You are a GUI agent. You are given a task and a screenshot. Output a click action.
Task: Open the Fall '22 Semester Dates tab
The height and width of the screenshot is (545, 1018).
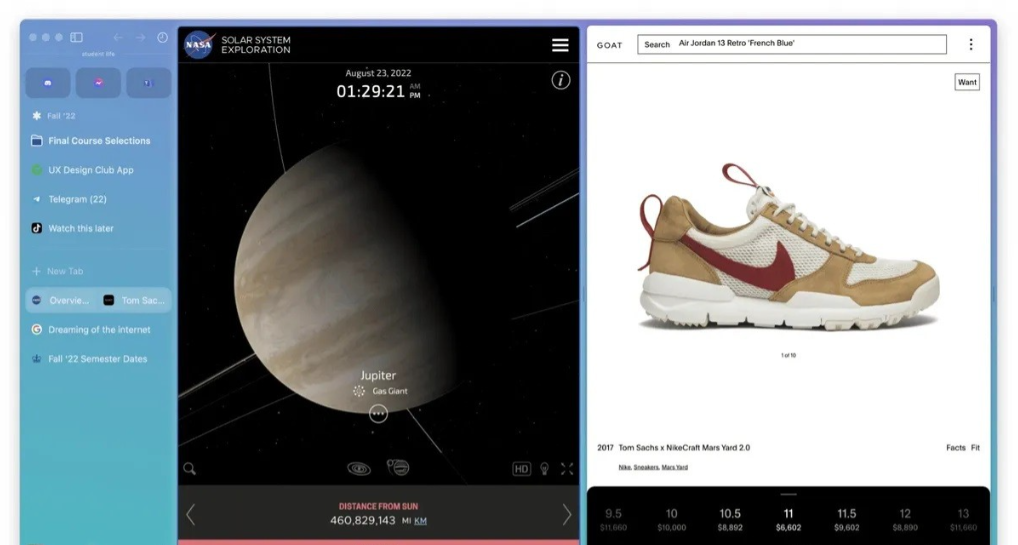pyautogui.click(x=99, y=359)
